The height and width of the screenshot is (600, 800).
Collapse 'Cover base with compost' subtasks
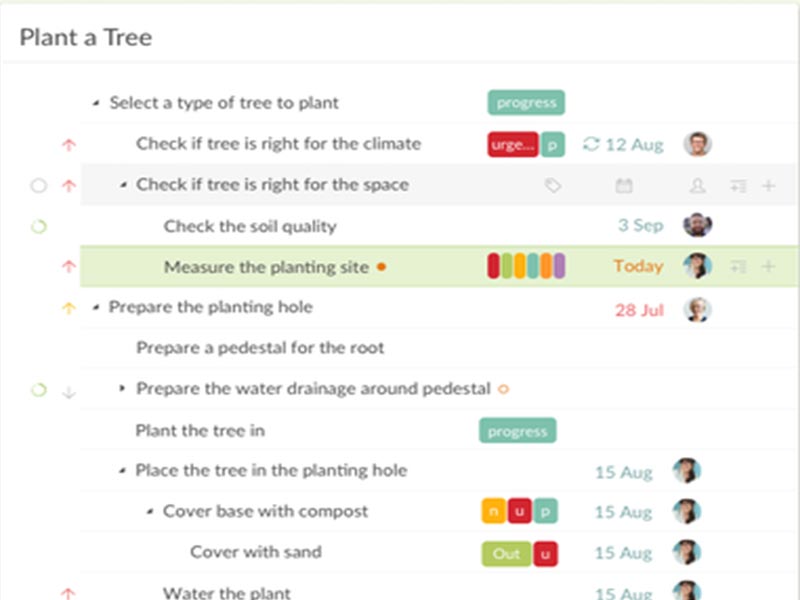tap(150, 511)
